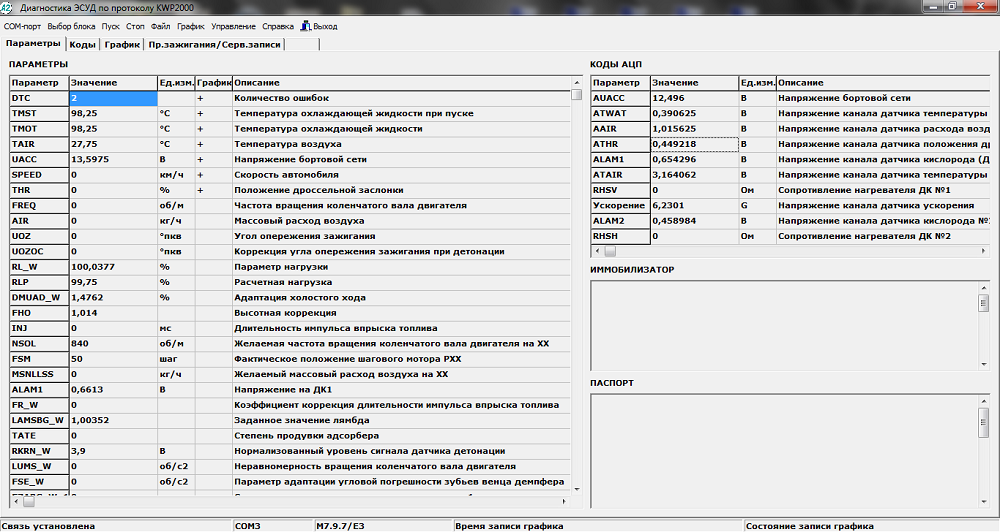The image size is (1000, 532).
Task: Toggle the График plus mark for SPEED
Action: [x=200, y=174]
